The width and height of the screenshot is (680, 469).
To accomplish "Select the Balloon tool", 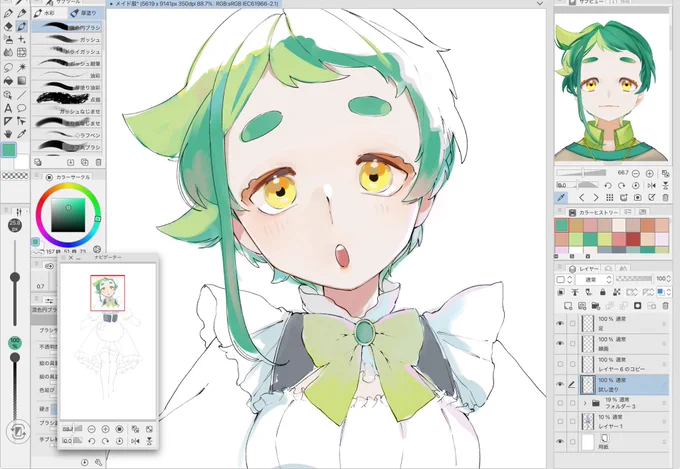I will (22, 108).
